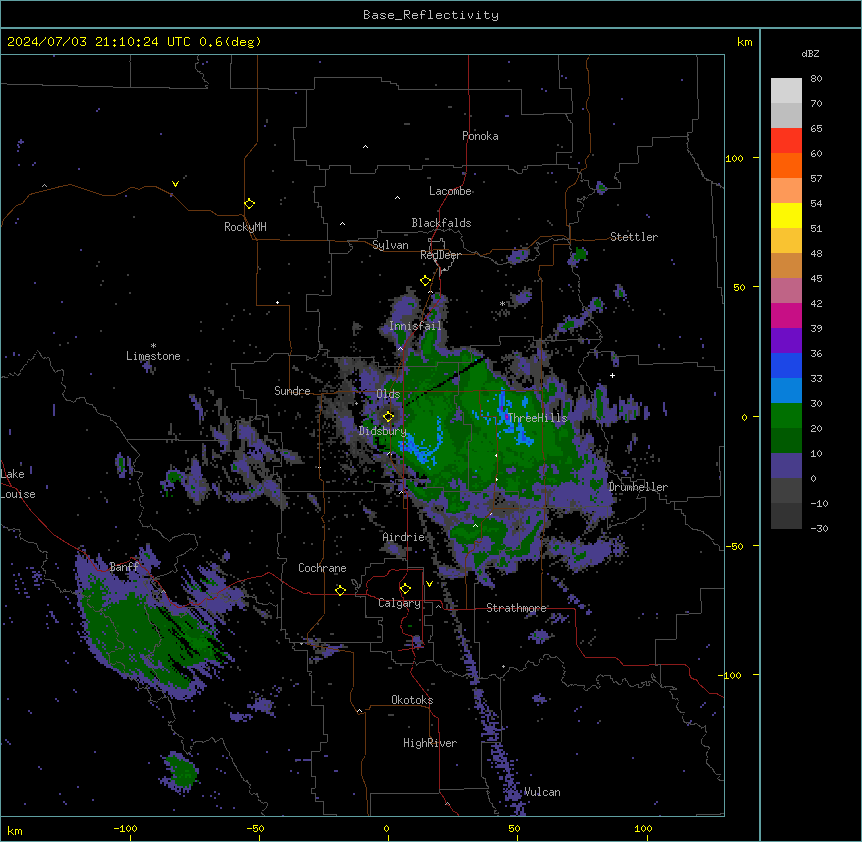The image size is (862, 842).
Task: Click the Innisfail city label
Action: 415,326
